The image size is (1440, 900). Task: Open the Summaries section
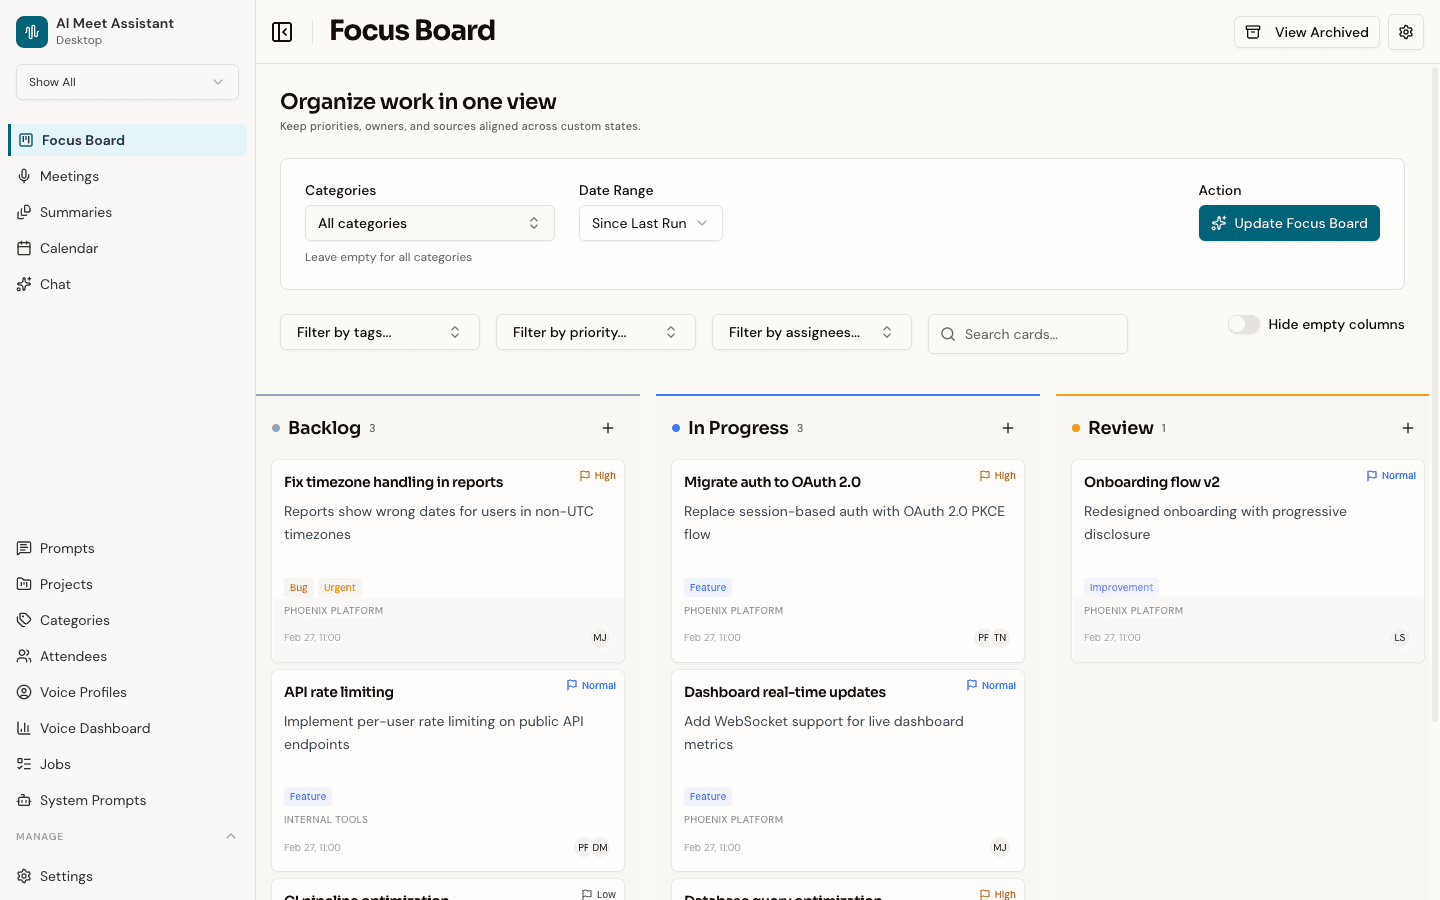point(76,212)
